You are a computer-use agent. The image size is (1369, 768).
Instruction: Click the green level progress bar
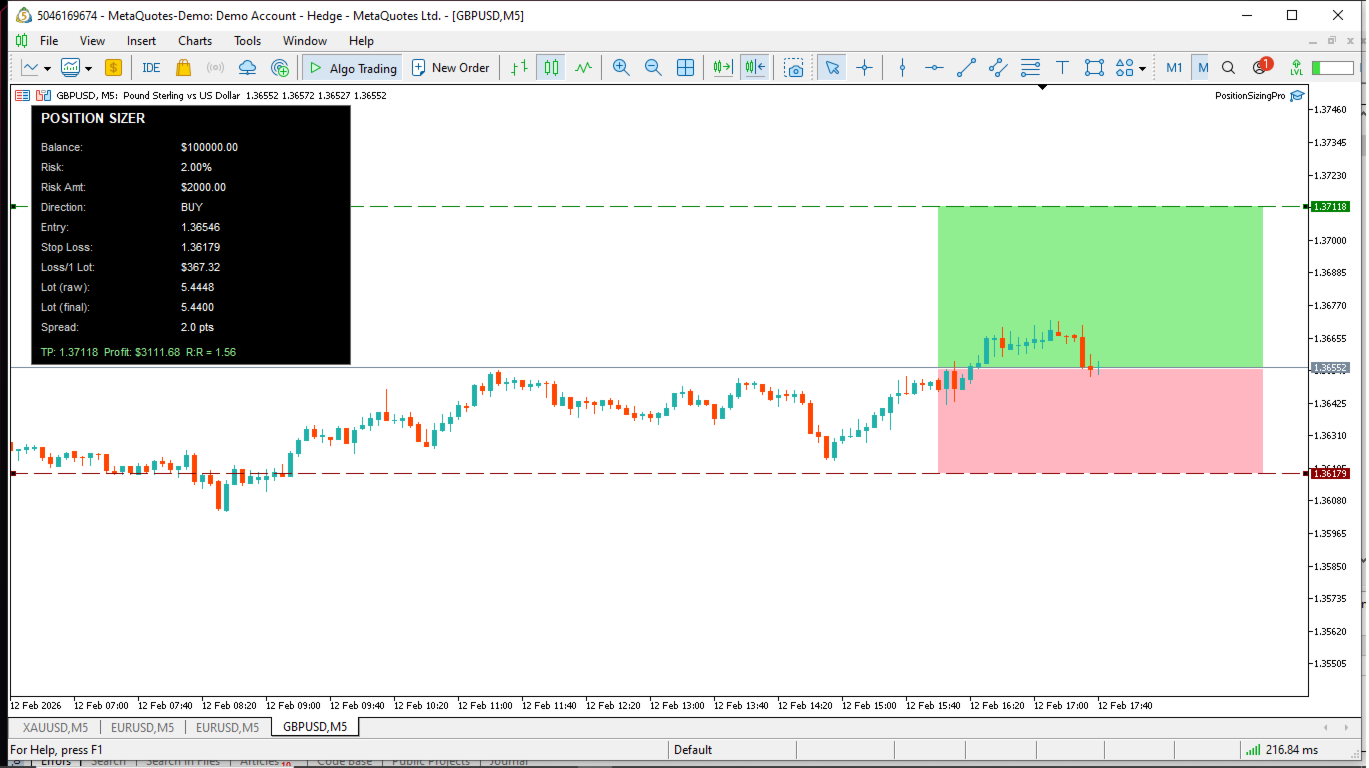click(x=1332, y=68)
